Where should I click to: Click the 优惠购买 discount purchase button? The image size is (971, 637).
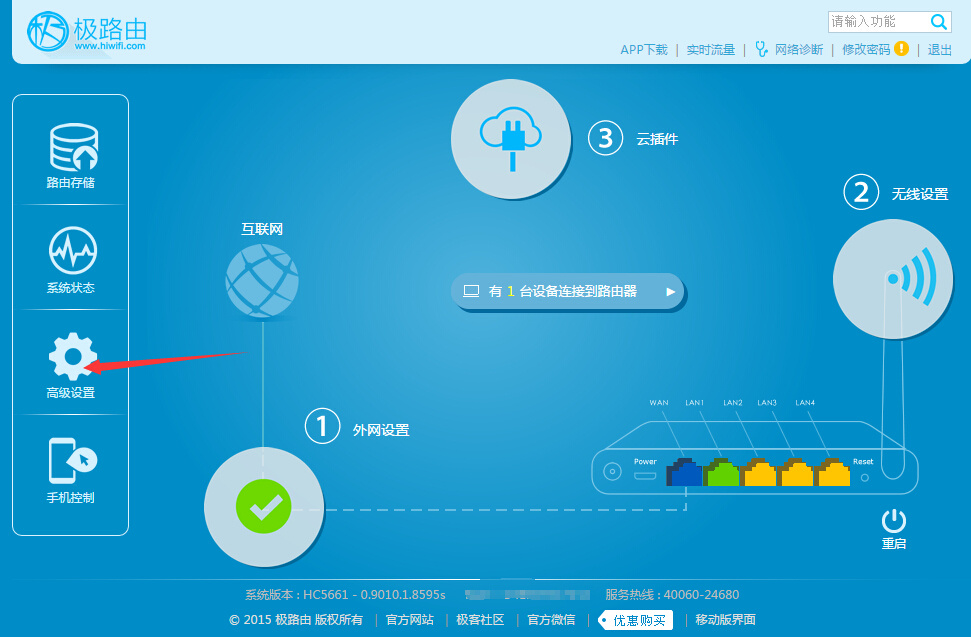click(640, 620)
